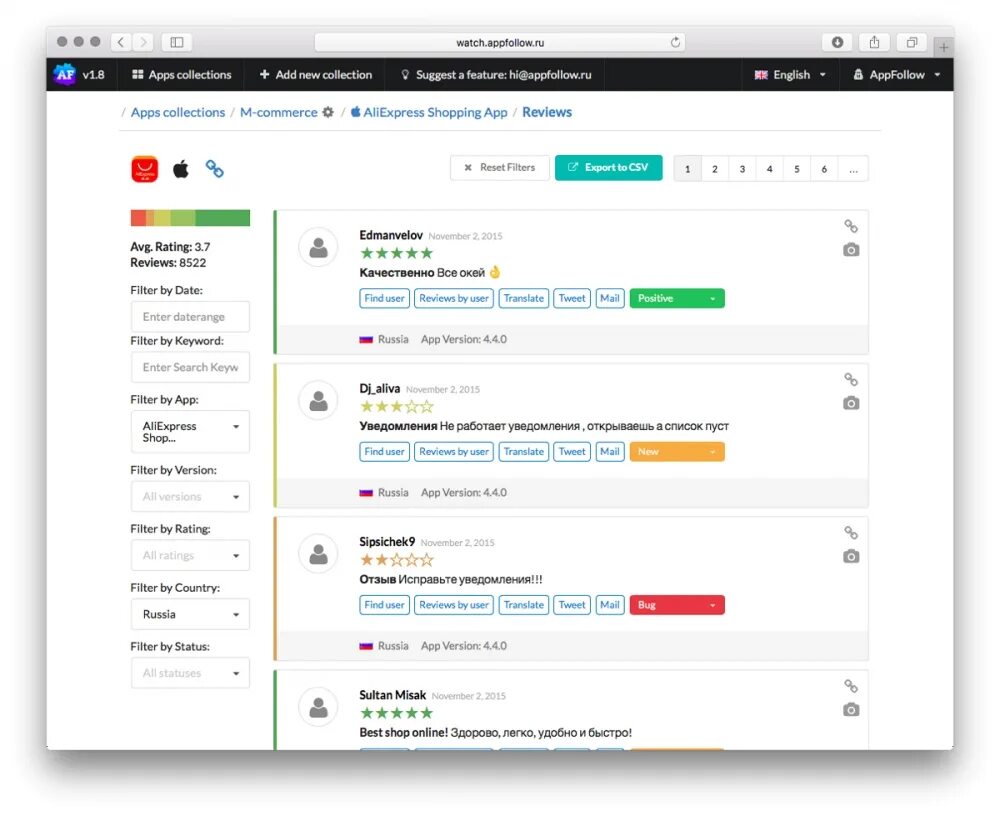The height and width of the screenshot is (816, 1000).
Task: Expand Filter by App dropdown
Action: coord(190,432)
